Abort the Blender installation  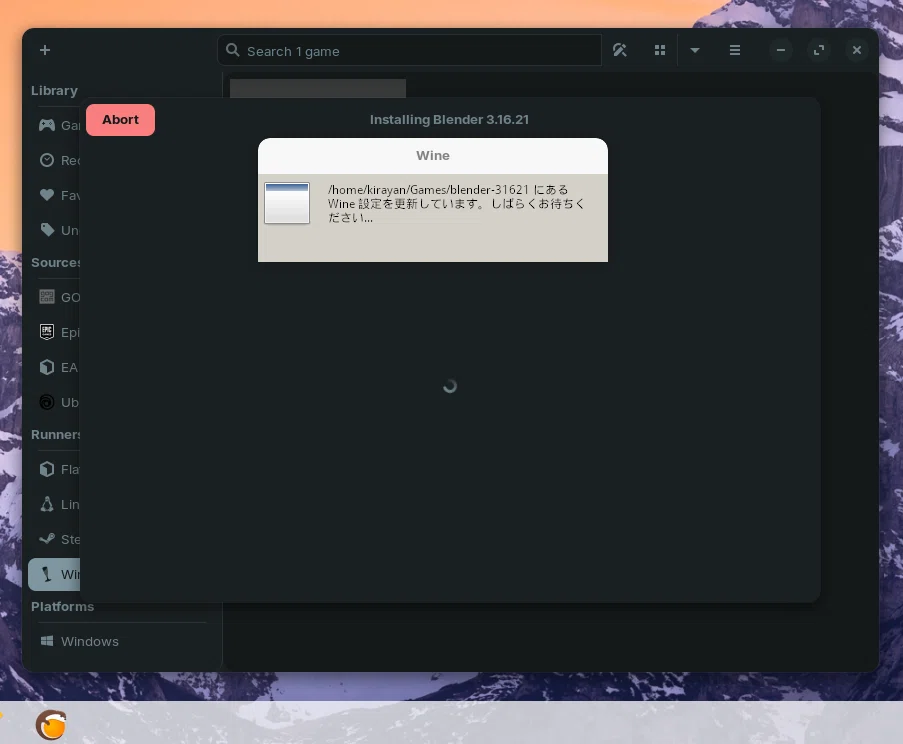tap(120, 120)
